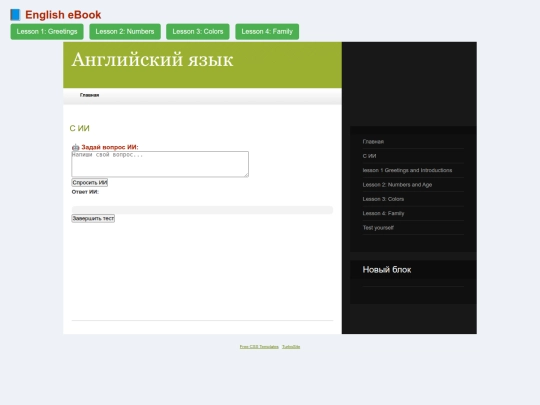Open the С ИИ sidebar link
The width and height of the screenshot is (540, 405).
point(369,156)
